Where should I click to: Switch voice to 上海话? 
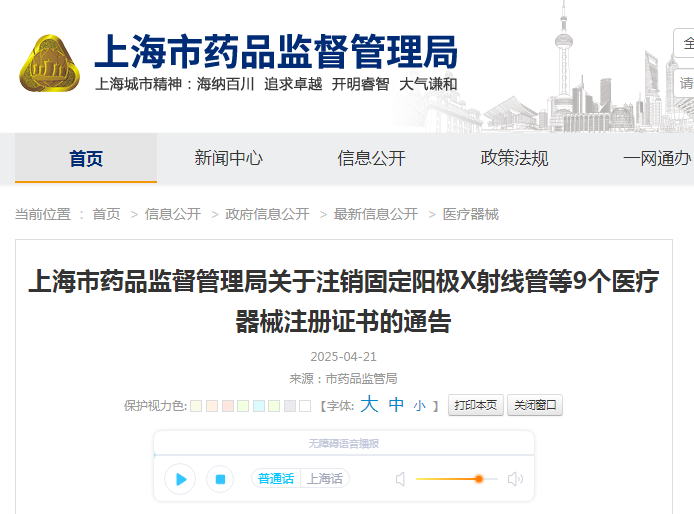[x=324, y=479]
